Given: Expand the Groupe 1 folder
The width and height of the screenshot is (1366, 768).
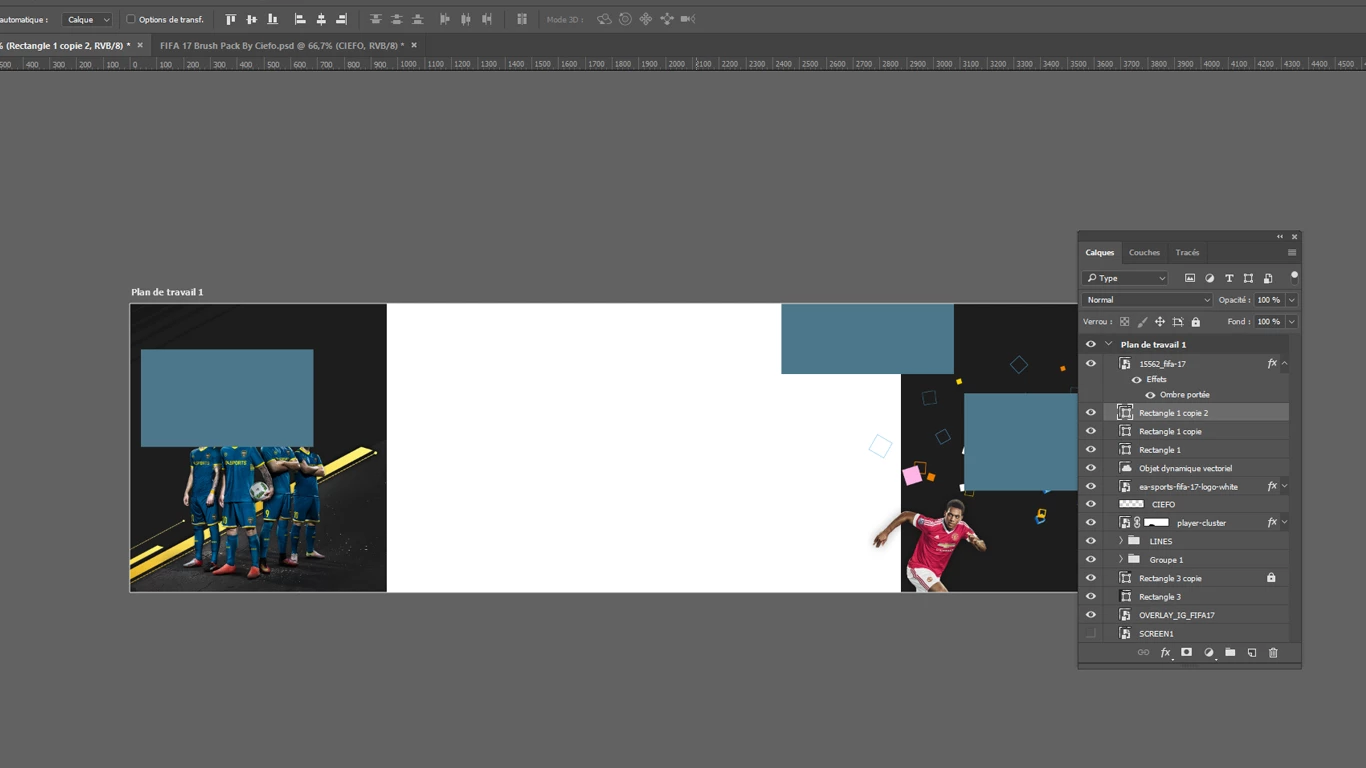Looking at the screenshot, I should [1120, 560].
